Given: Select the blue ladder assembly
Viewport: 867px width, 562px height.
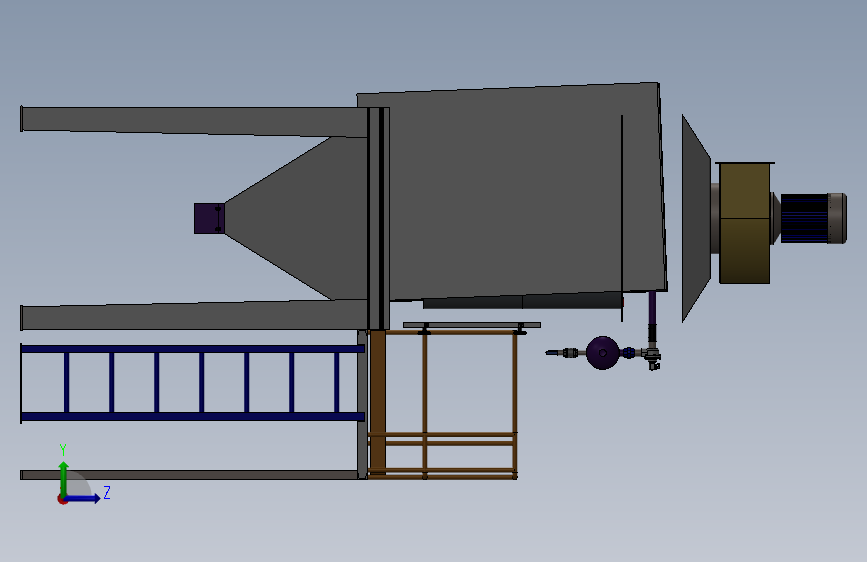Looking at the screenshot, I should click(192, 383).
